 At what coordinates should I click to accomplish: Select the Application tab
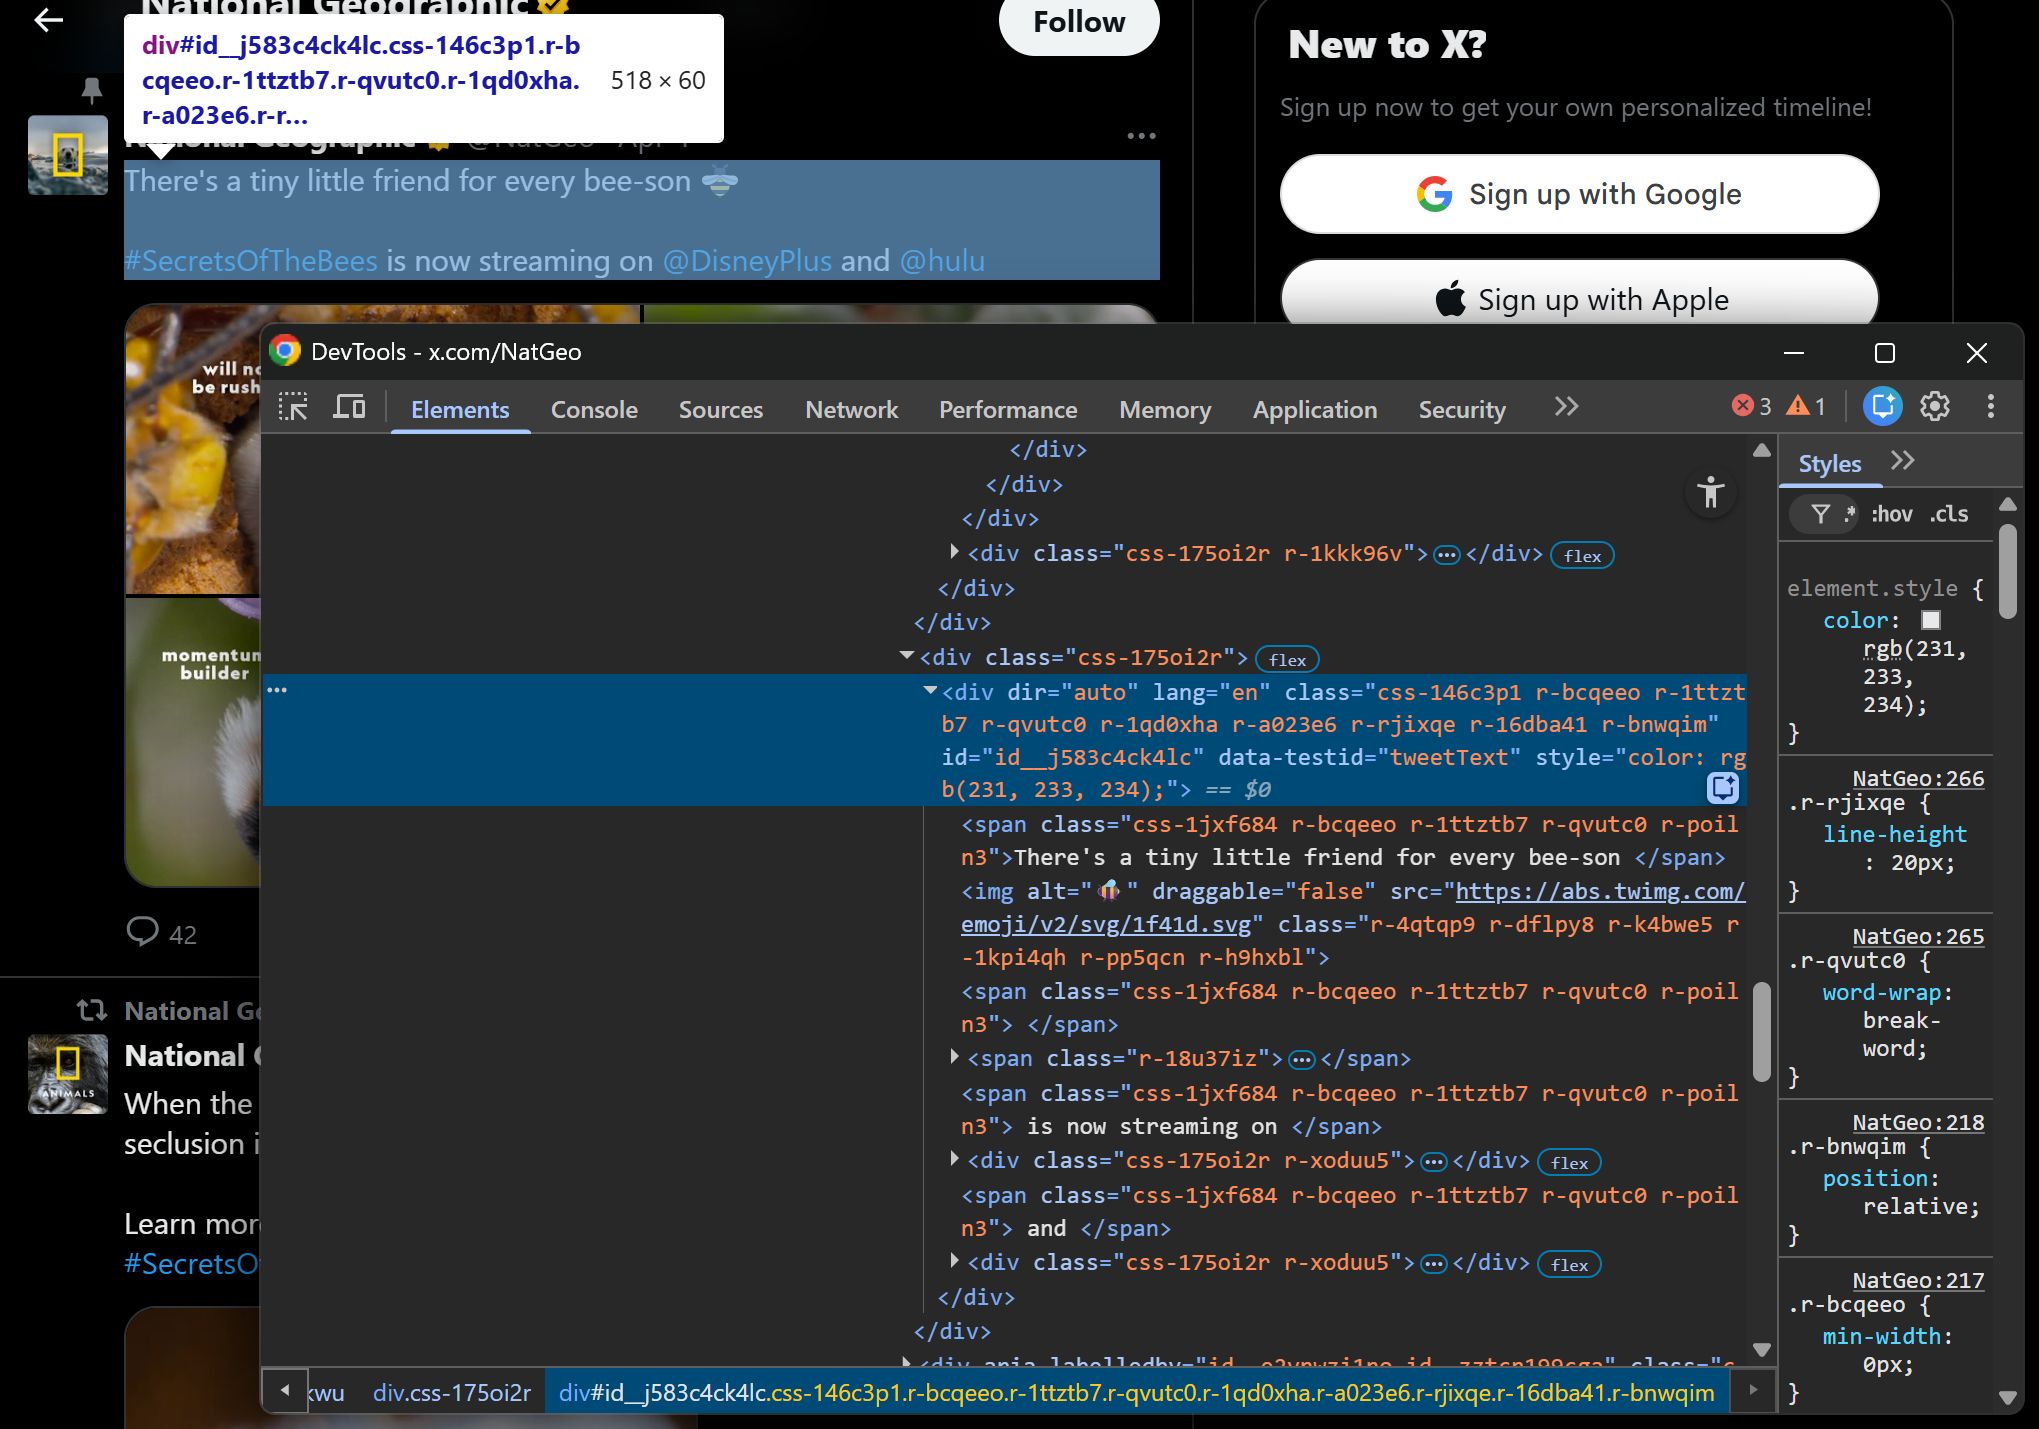(x=1315, y=409)
